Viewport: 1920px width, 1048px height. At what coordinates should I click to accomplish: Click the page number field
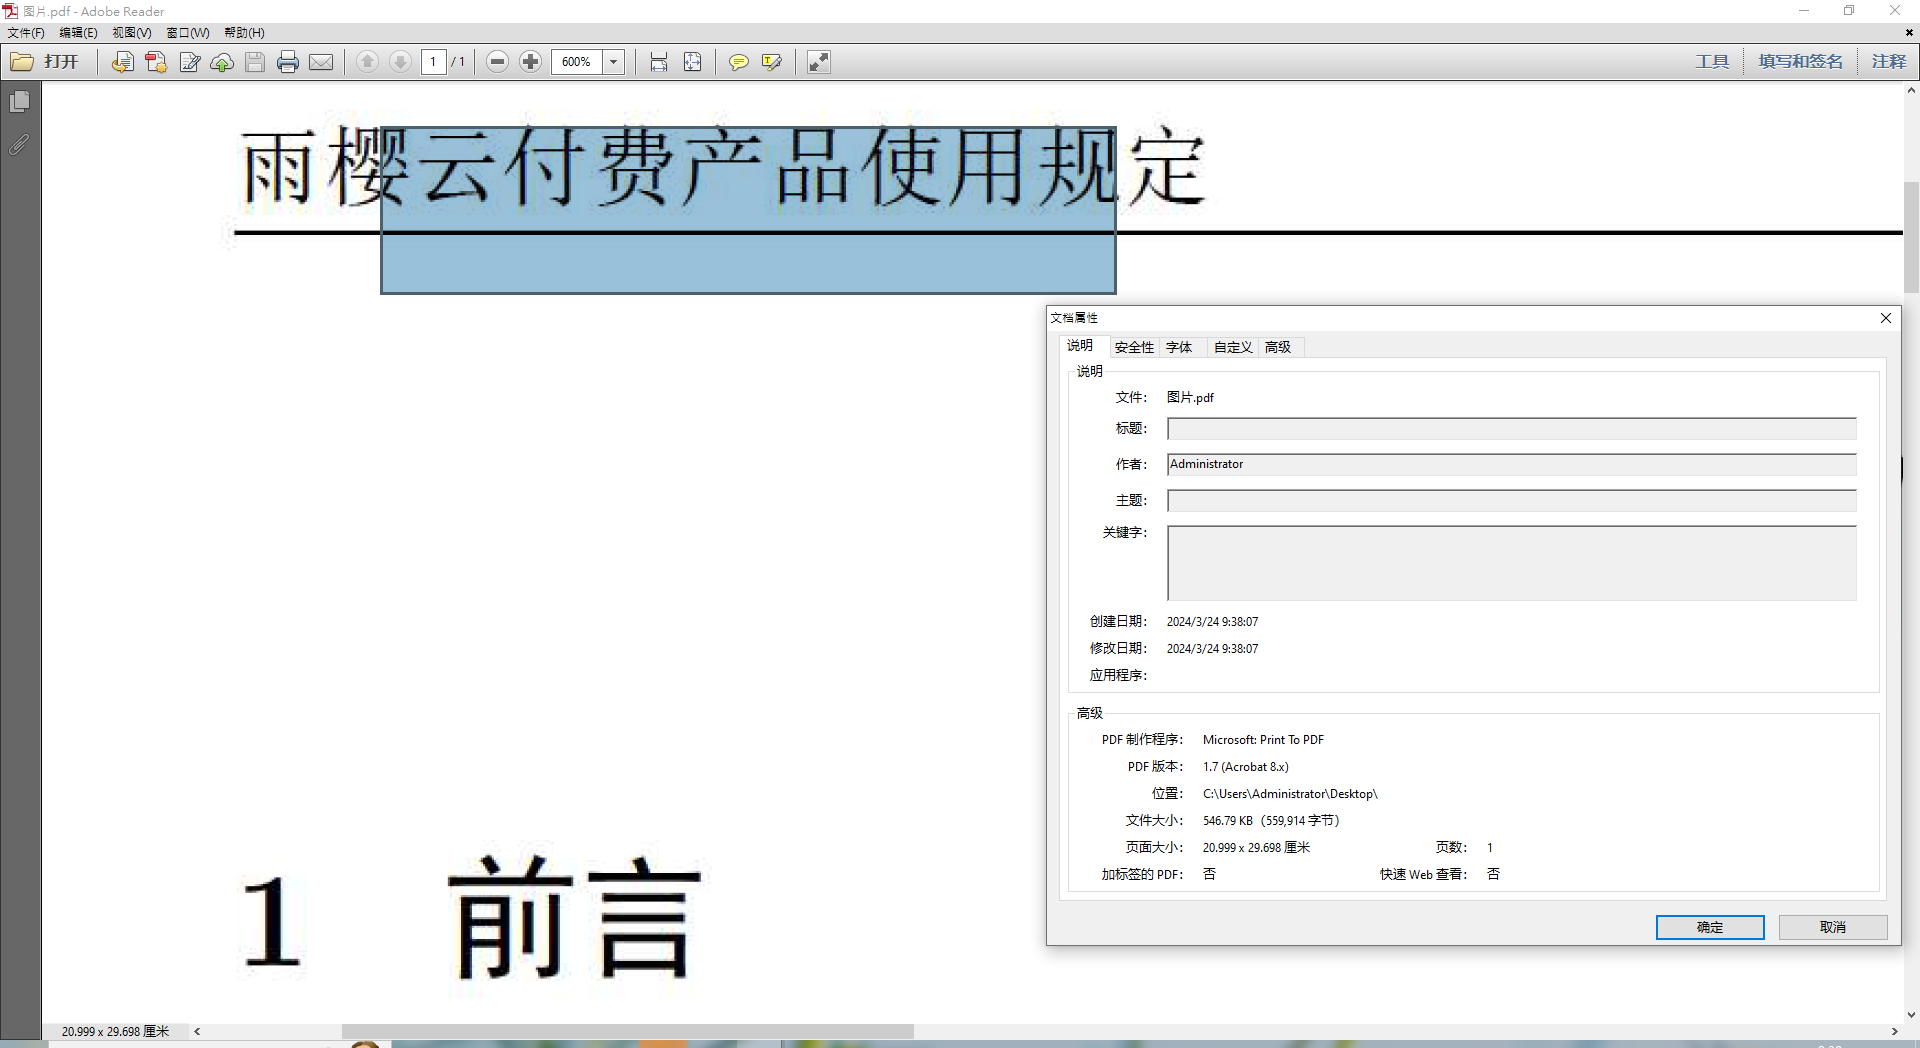coord(433,62)
